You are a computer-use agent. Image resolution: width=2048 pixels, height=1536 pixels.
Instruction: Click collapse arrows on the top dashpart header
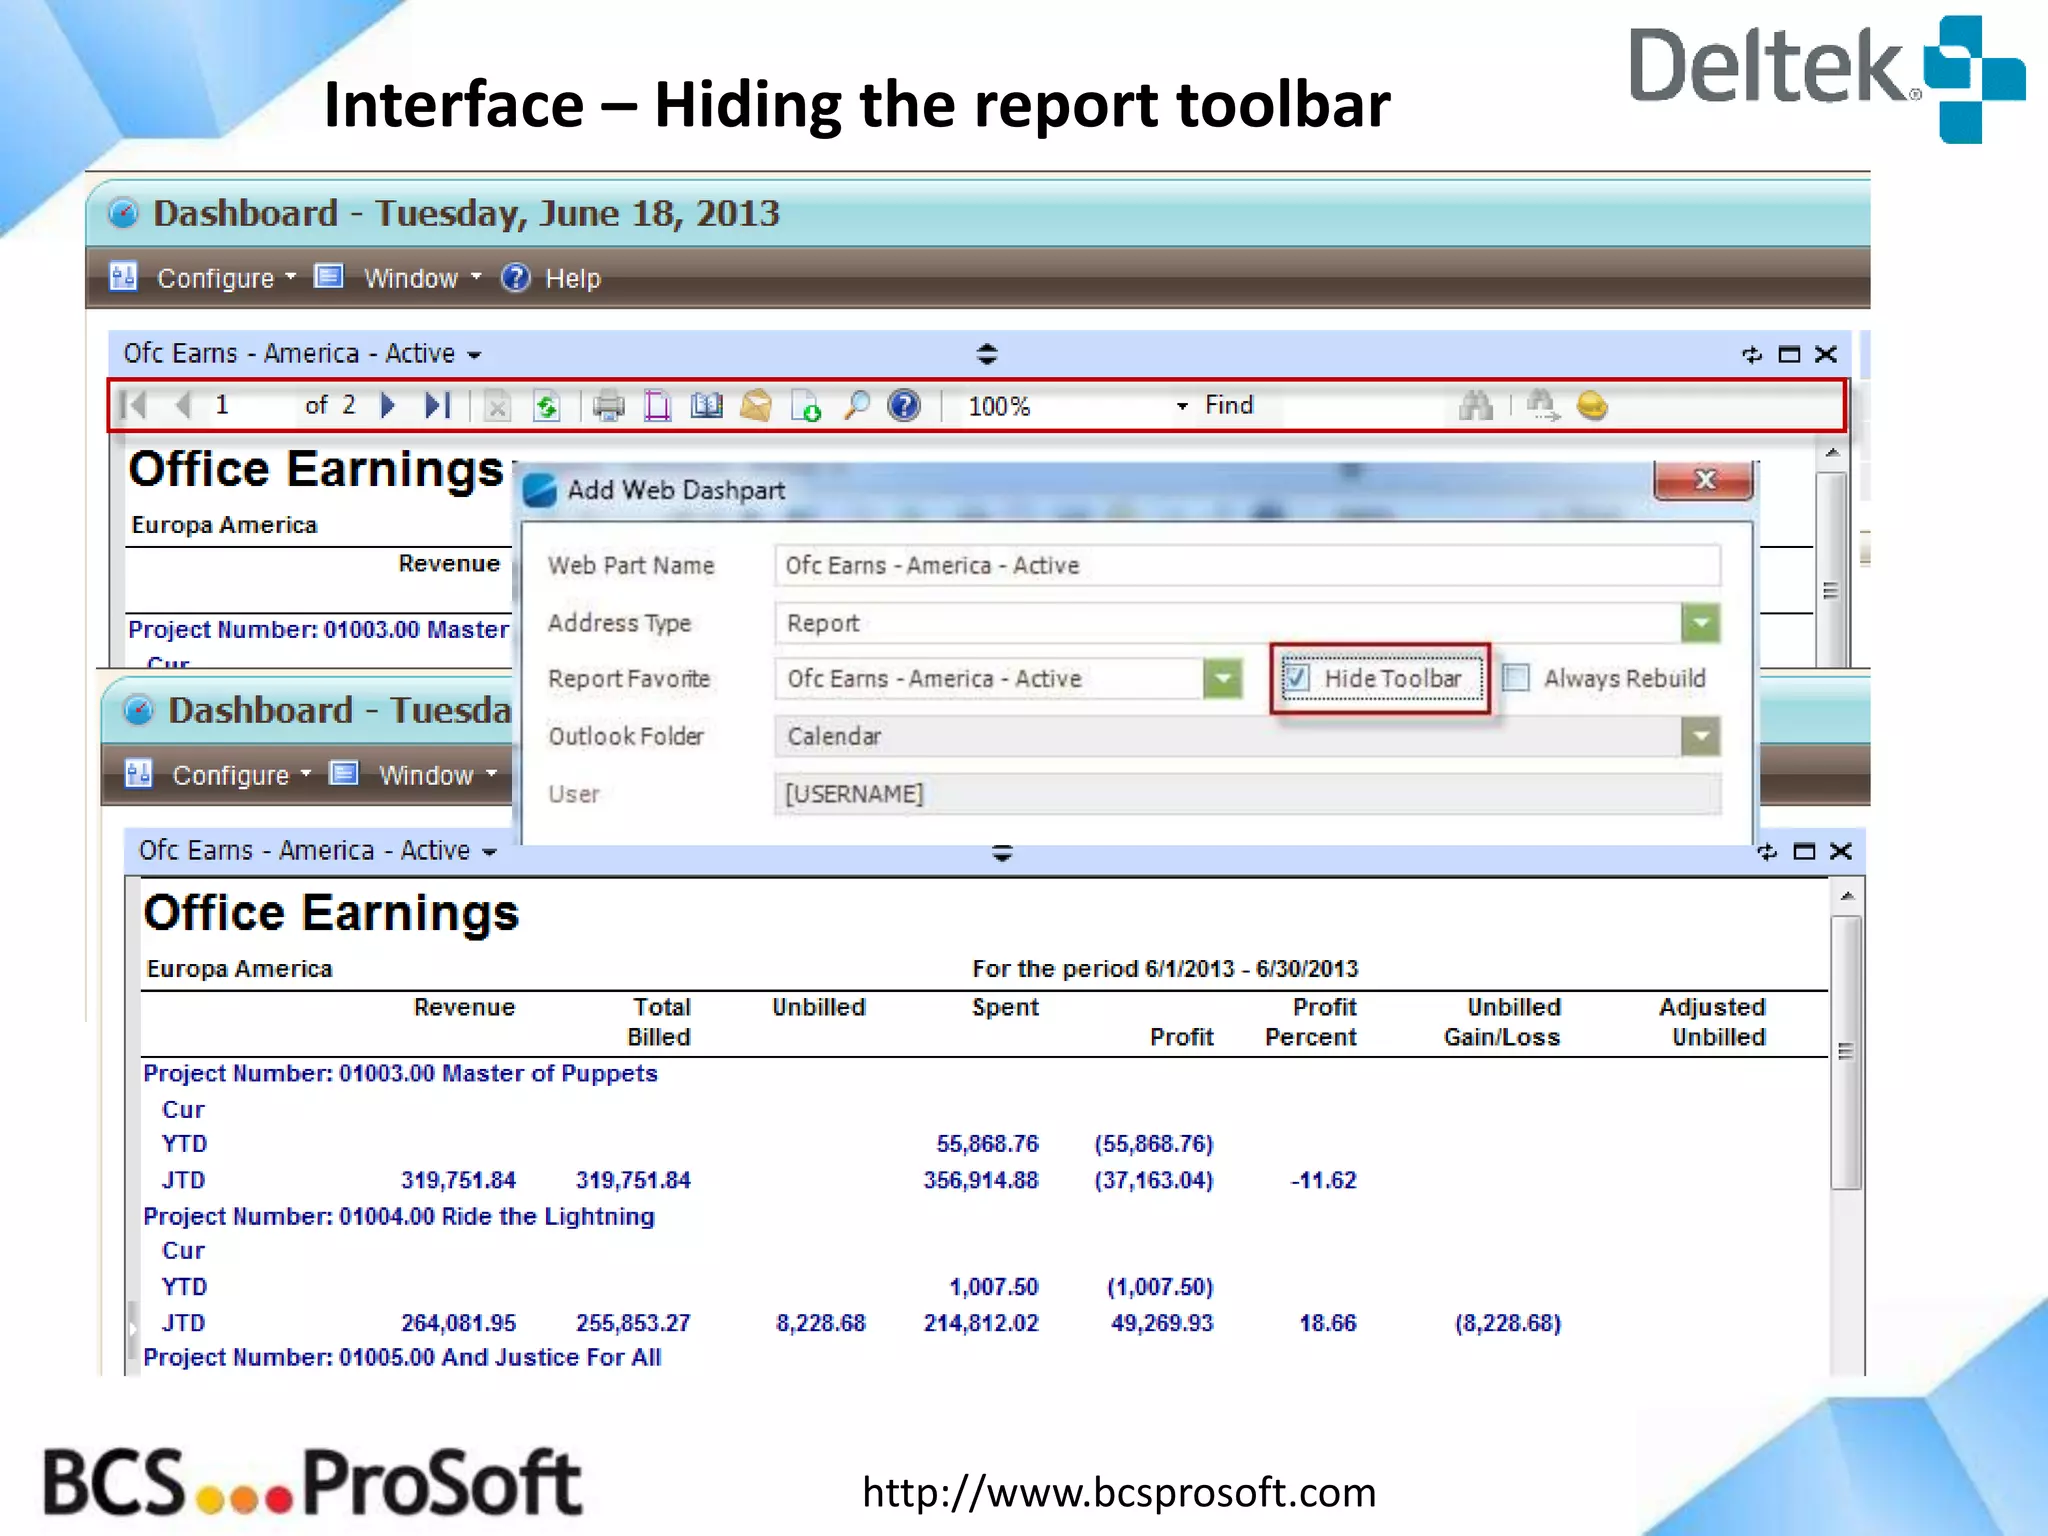coord(987,354)
